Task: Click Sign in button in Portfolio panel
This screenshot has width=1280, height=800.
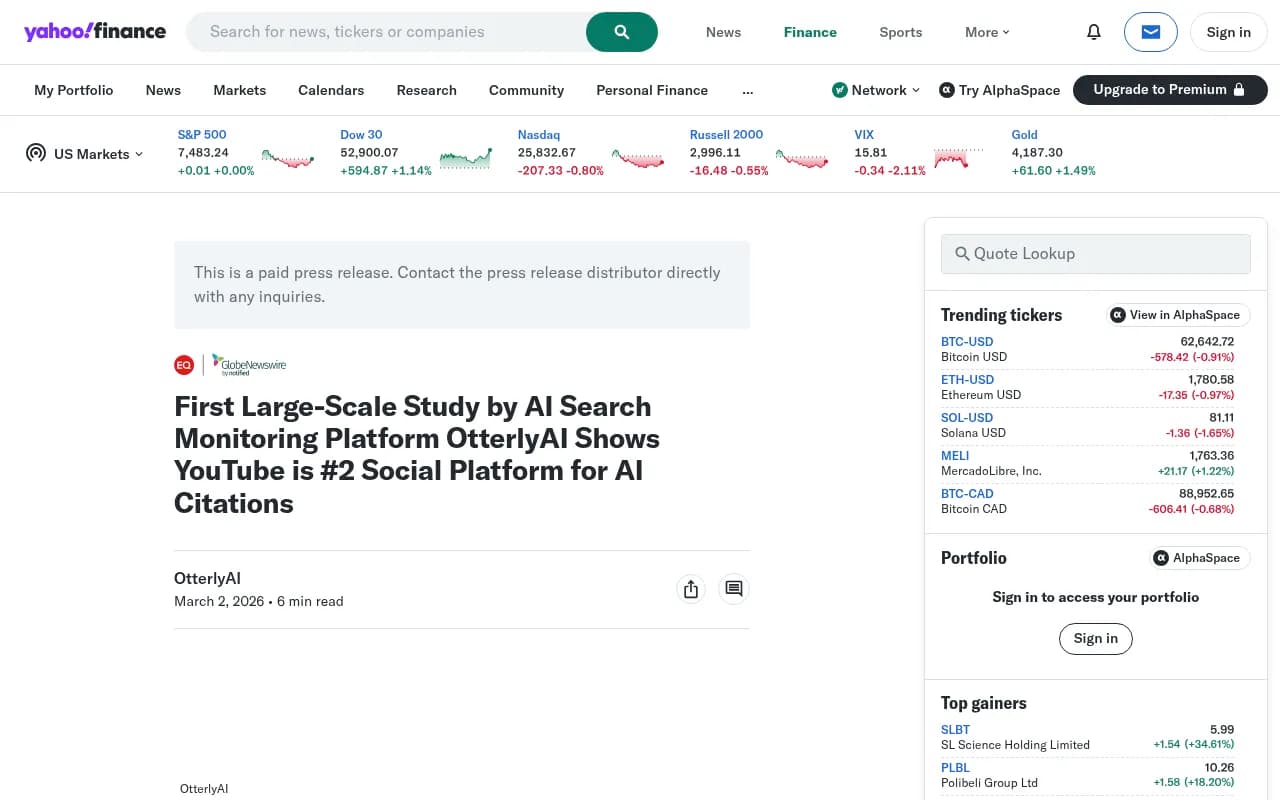Action: click(1096, 639)
